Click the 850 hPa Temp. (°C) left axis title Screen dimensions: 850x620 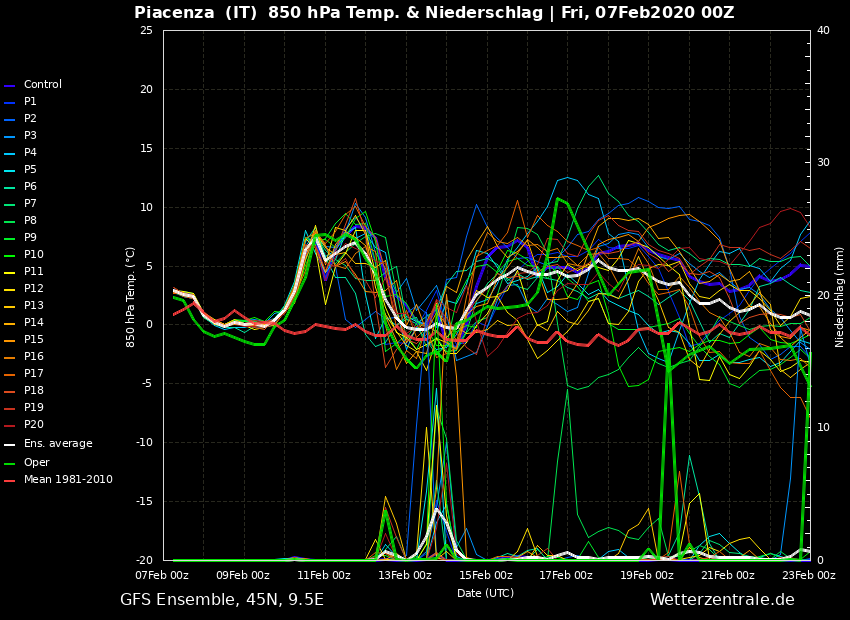coord(131,296)
